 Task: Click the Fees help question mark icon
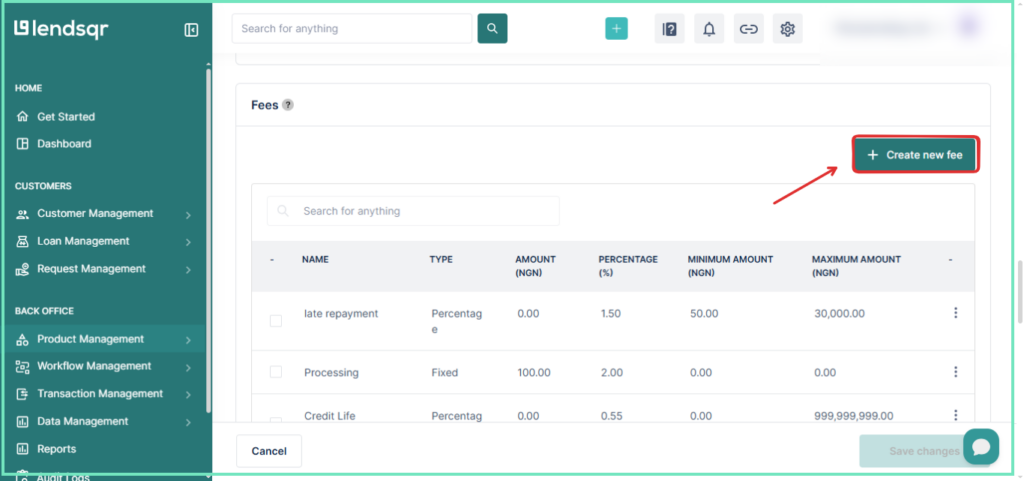[288, 105]
